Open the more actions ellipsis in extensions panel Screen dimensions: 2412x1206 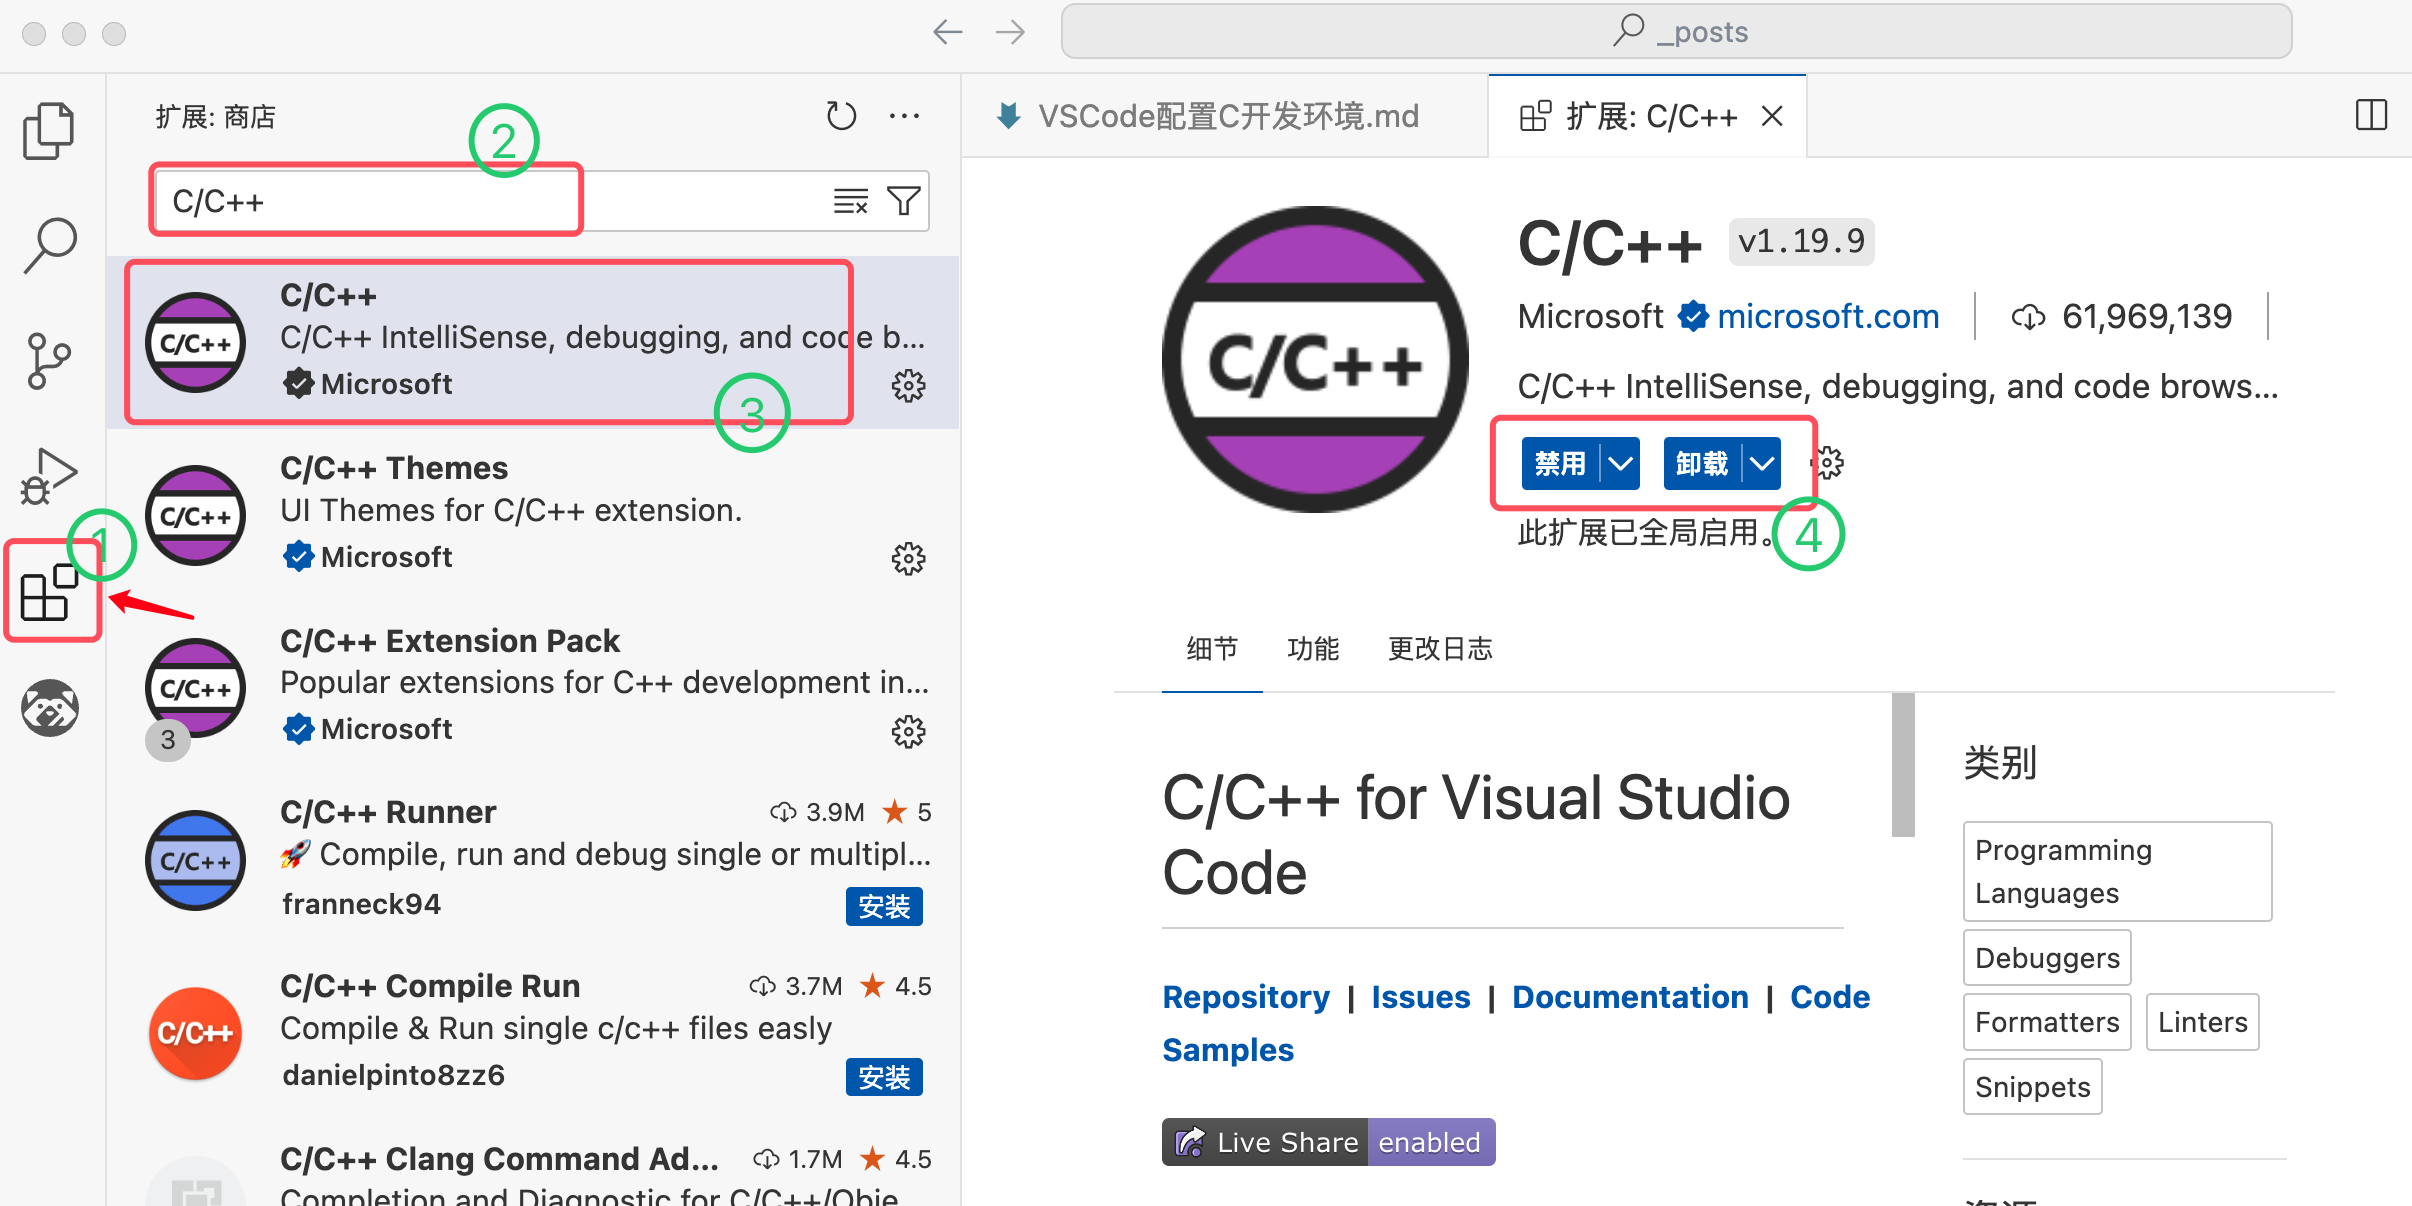click(x=904, y=116)
